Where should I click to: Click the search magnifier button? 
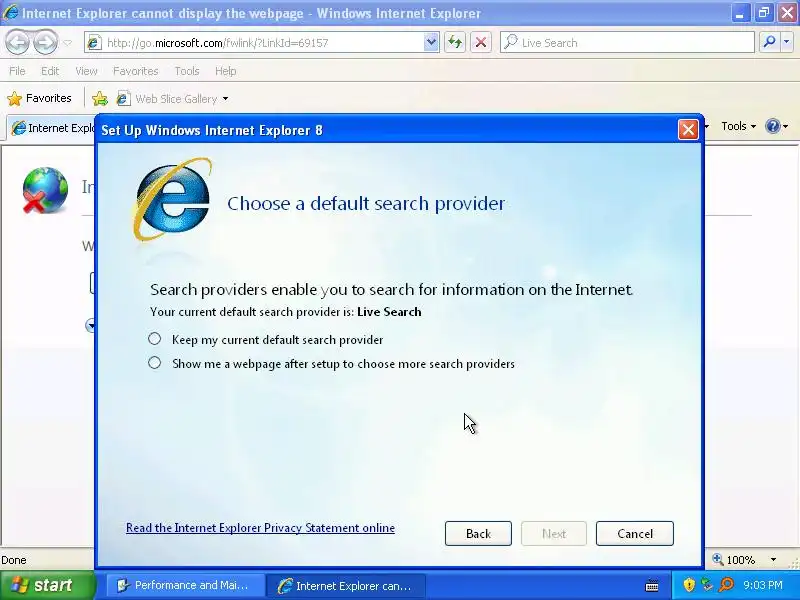769,42
